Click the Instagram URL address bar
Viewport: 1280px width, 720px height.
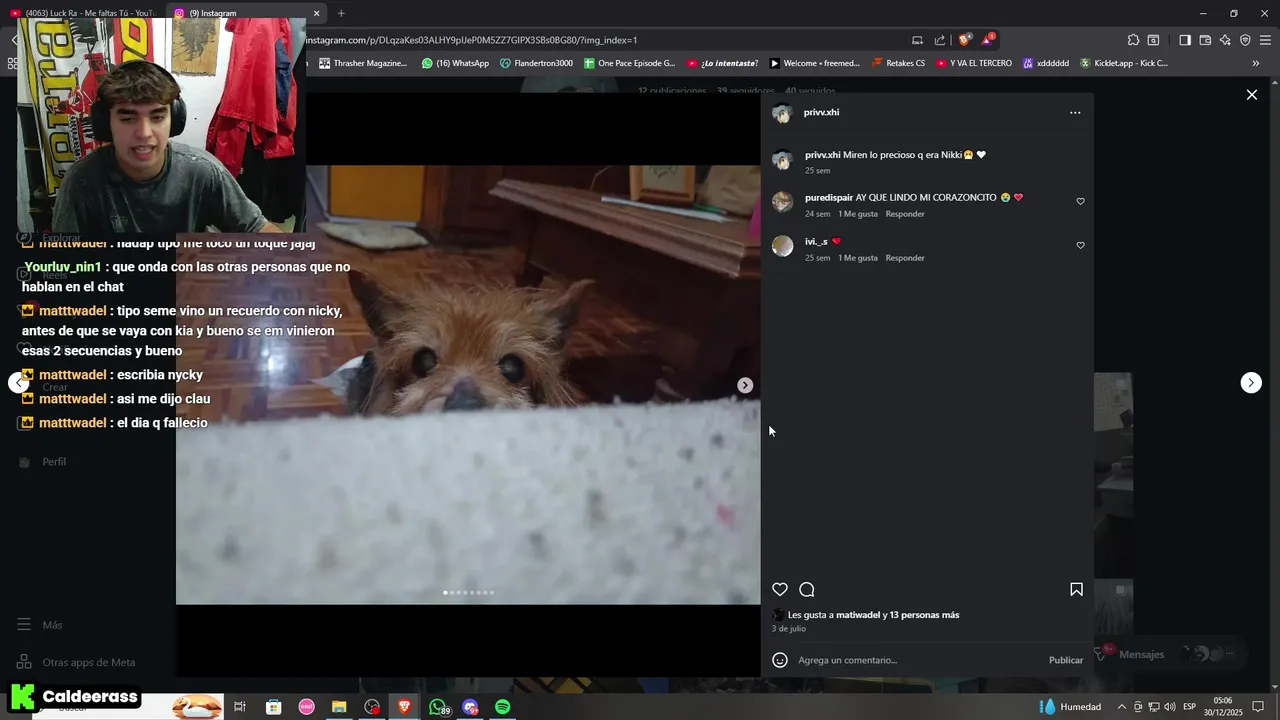tap(600, 40)
